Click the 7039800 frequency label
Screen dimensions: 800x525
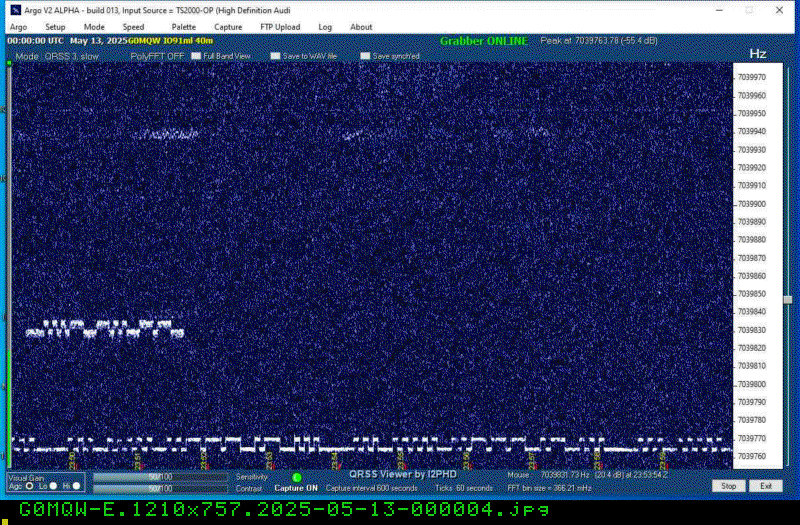pos(752,385)
